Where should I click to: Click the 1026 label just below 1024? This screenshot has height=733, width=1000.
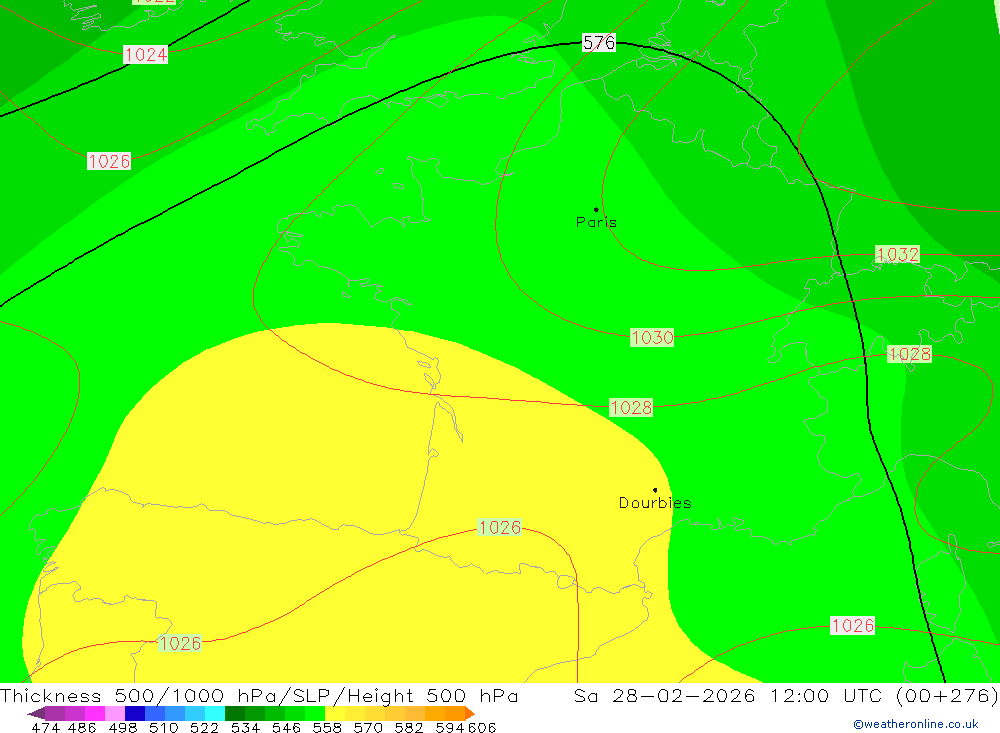(x=109, y=161)
